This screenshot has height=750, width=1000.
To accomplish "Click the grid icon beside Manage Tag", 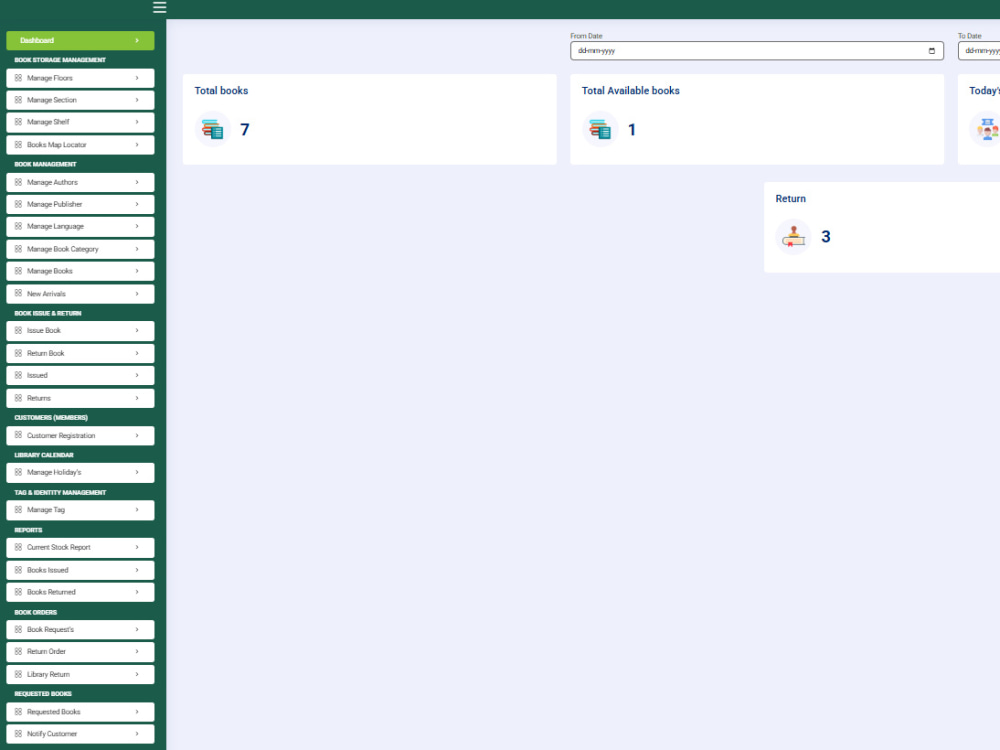I will click(18, 510).
